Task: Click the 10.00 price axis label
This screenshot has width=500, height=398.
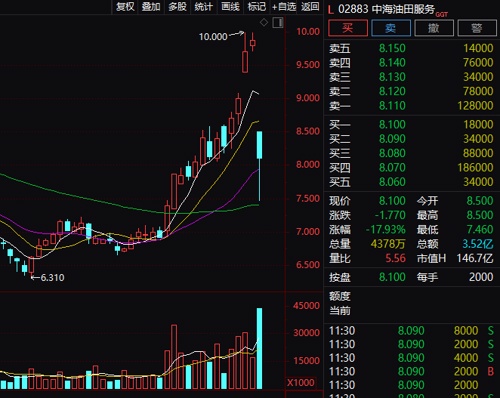Action: pos(308,32)
